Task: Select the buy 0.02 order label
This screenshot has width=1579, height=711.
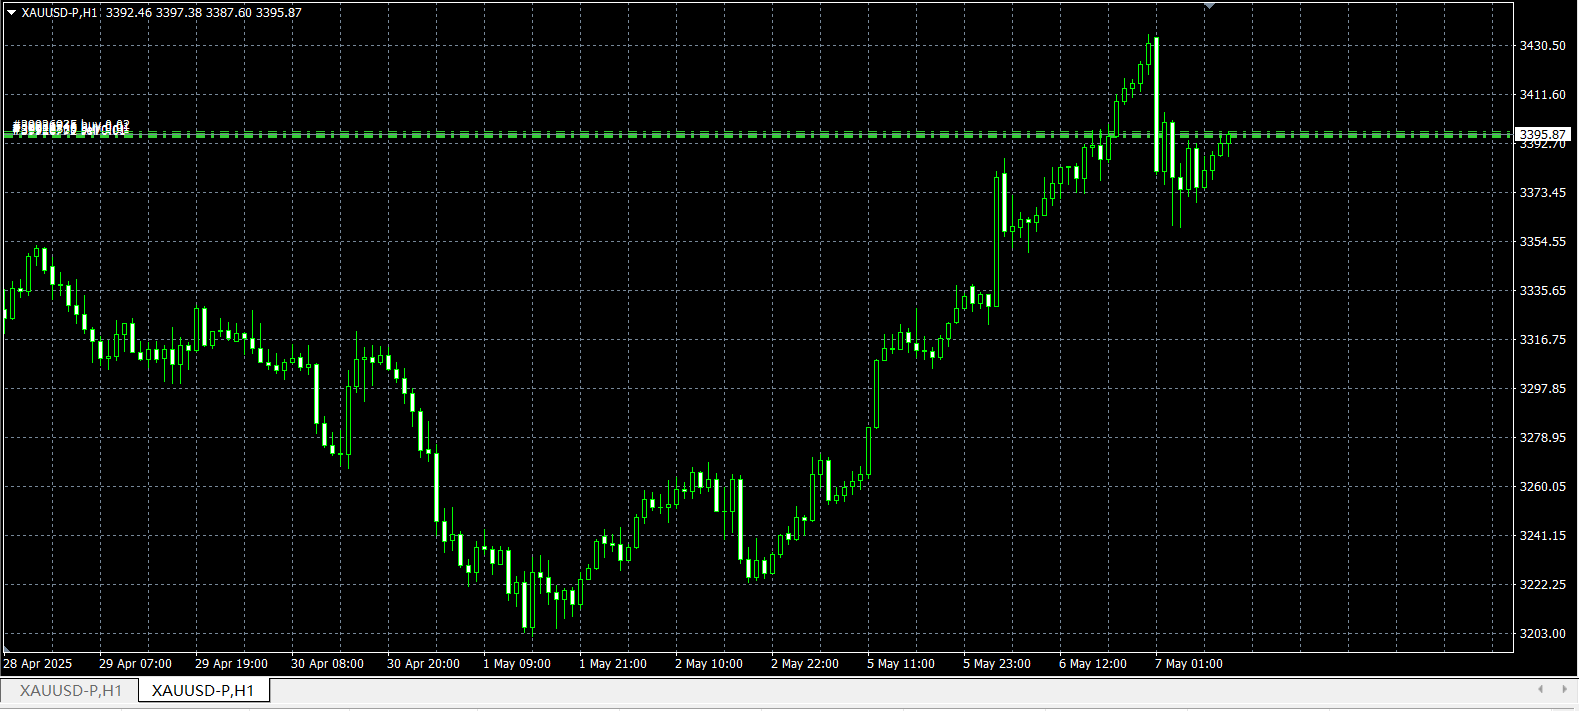Action: pos(71,126)
